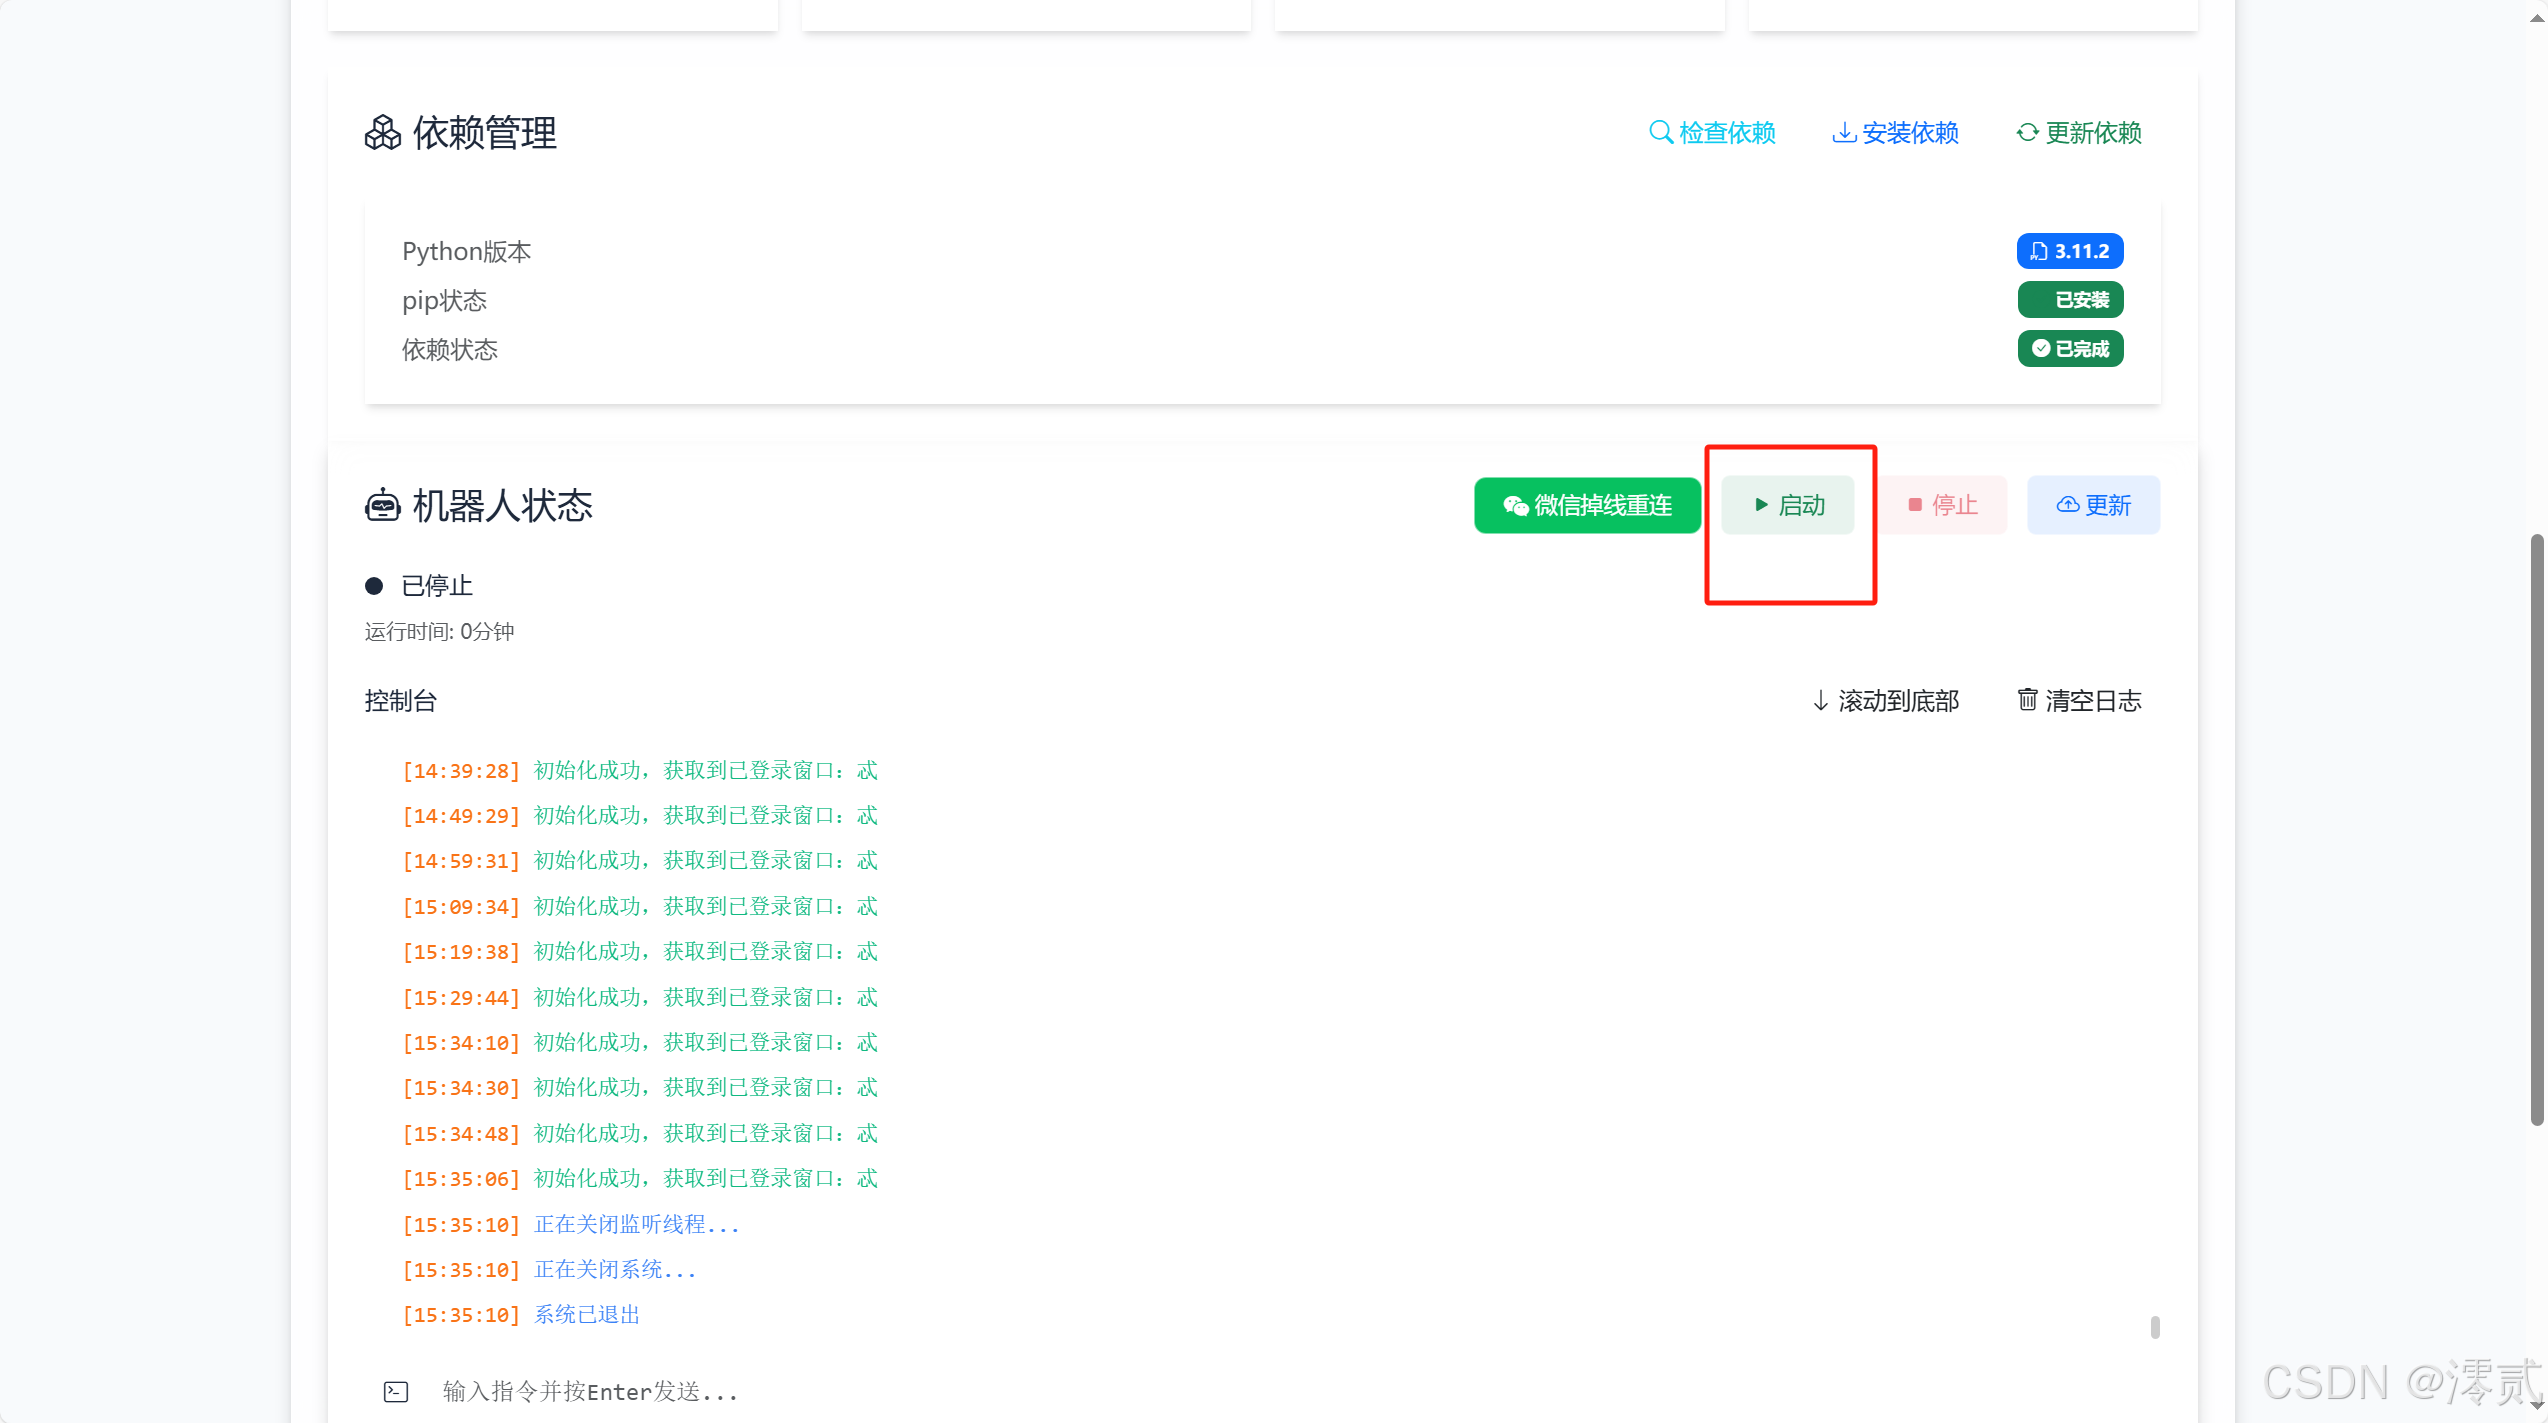This screenshot has height=1423, width=2548.
Task: Click the page vertical scrollbar thumb
Action: coord(2537,830)
